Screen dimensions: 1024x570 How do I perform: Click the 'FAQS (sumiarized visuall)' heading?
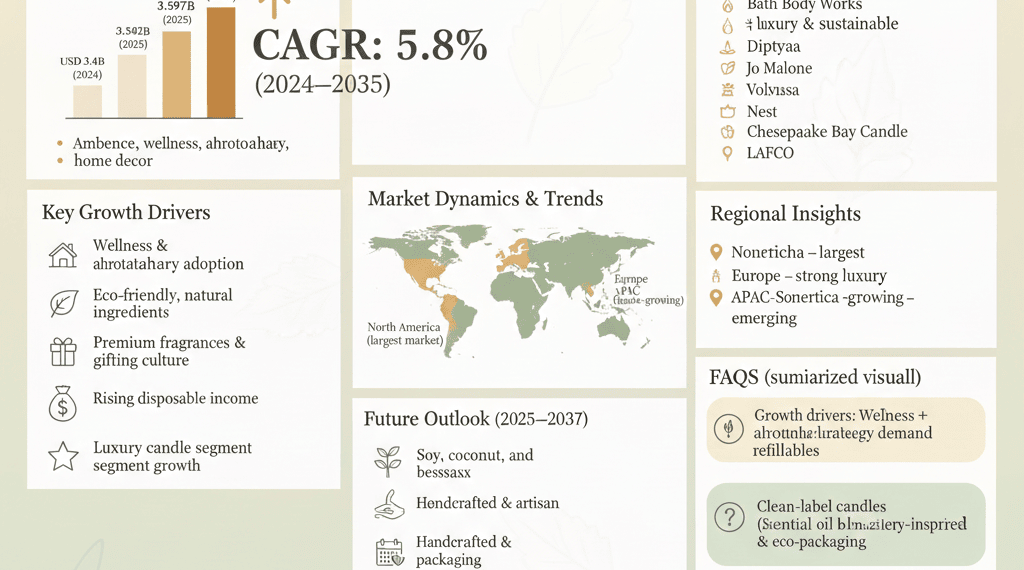click(x=815, y=377)
